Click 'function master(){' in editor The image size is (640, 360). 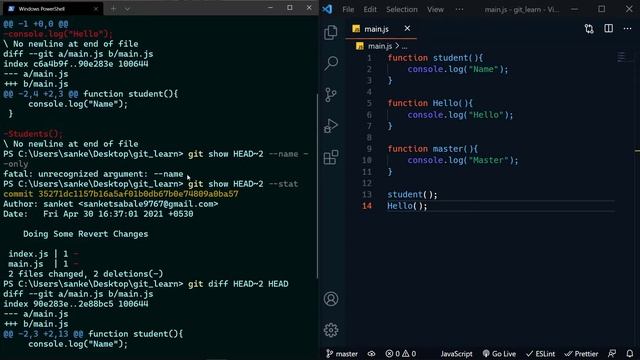pyautogui.click(x=433, y=149)
